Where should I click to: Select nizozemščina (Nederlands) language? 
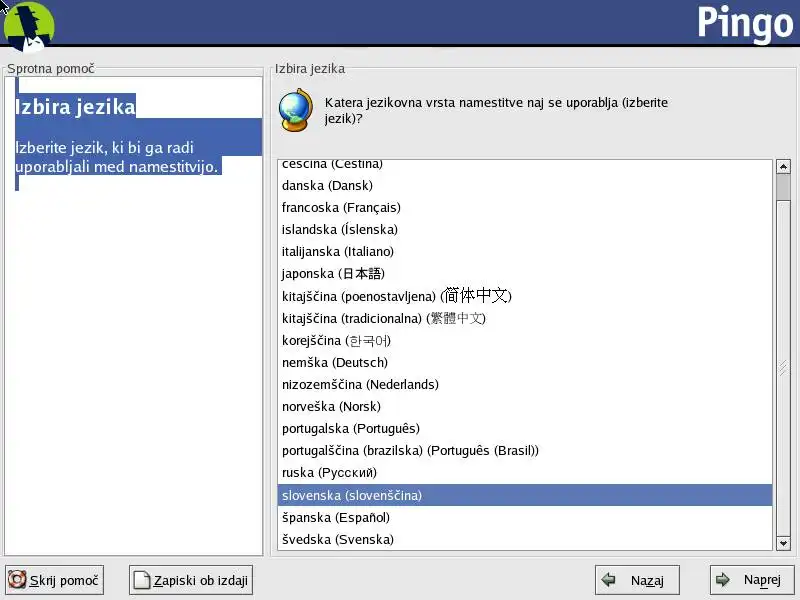click(x=524, y=384)
